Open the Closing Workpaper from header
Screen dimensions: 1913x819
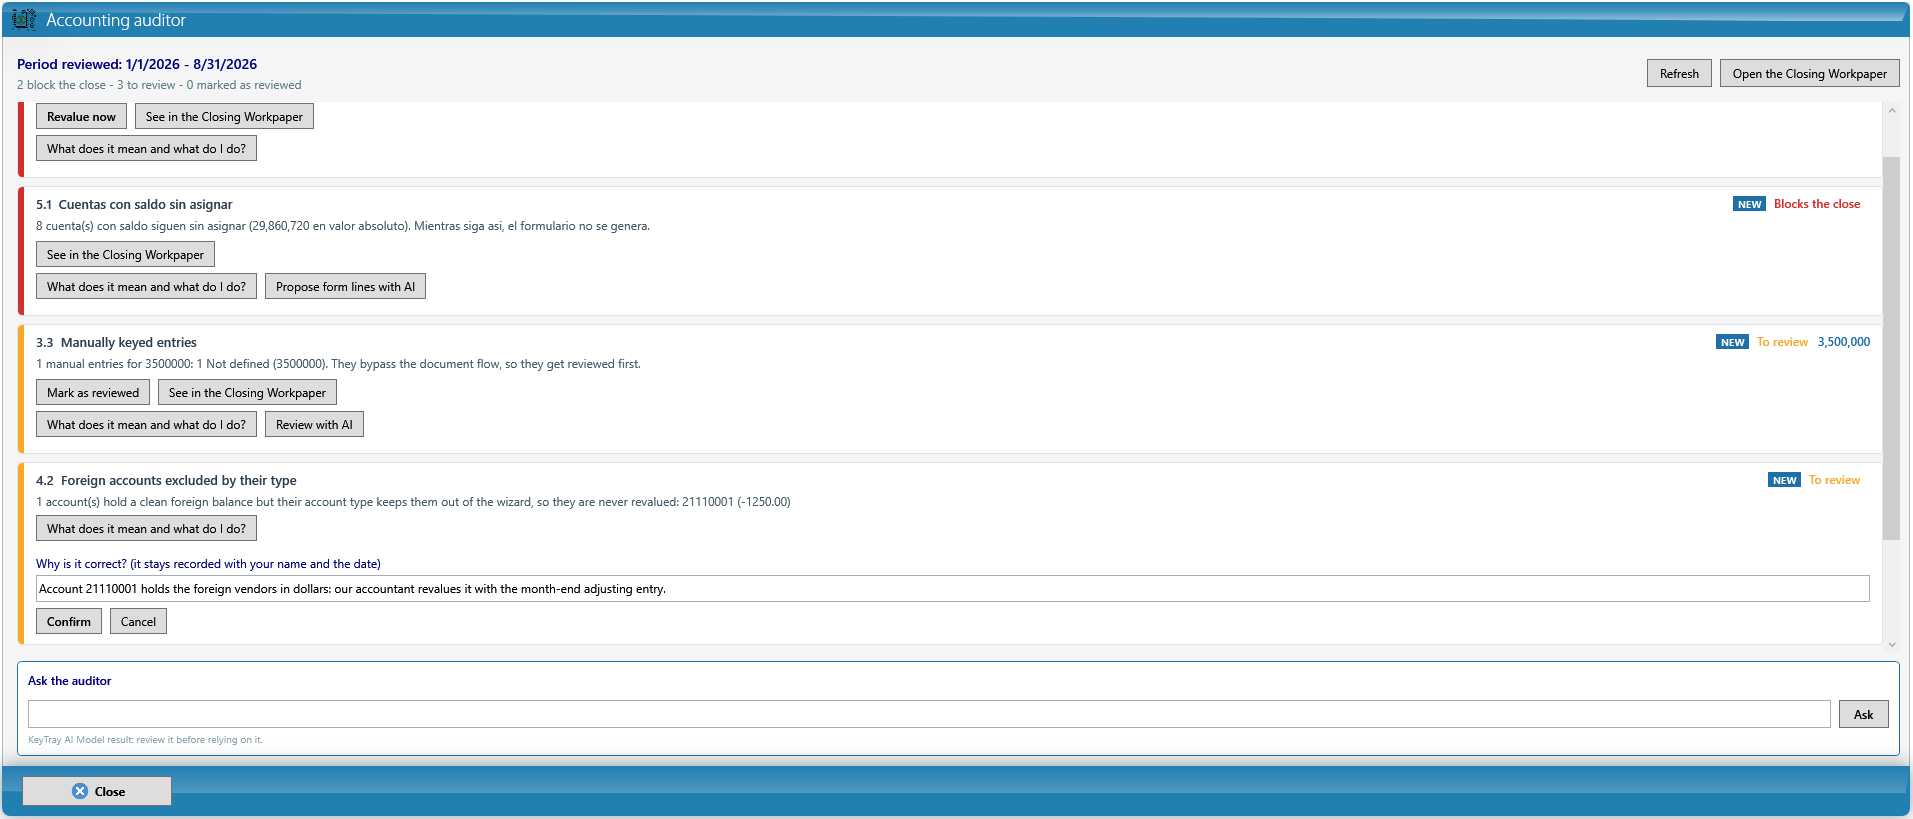[1809, 73]
